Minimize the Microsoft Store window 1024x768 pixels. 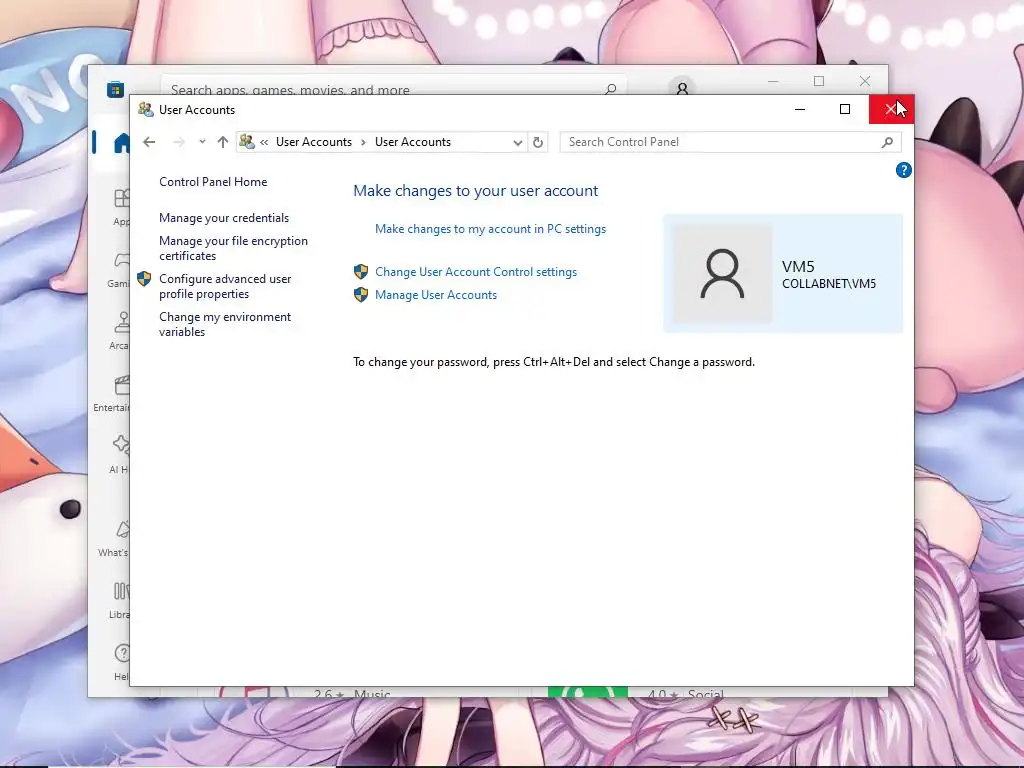(773, 81)
